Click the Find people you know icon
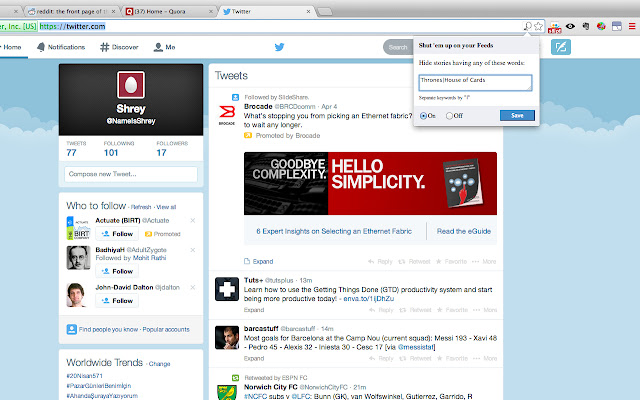The width and height of the screenshot is (640, 400). (x=71, y=329)
